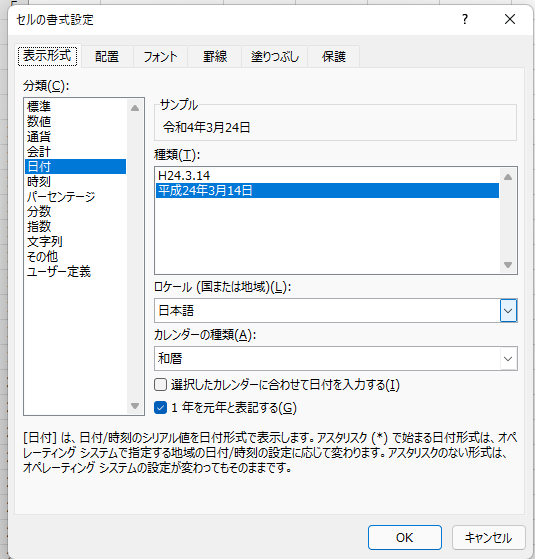The height and width of the screenshot is (559, 535).
Task: Click category list scroll down arrow
Action: [x=135, y=406]
